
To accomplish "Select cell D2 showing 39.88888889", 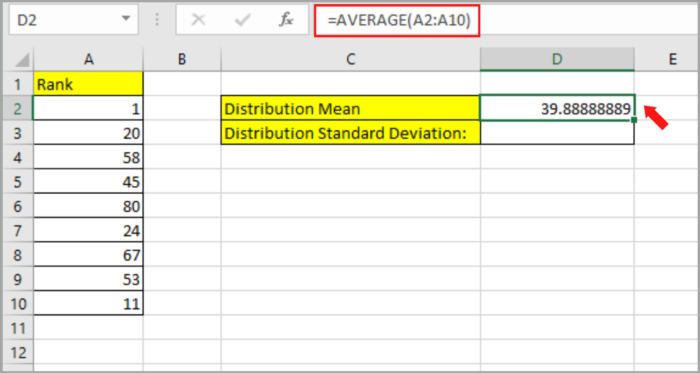I will click(557, 108).
